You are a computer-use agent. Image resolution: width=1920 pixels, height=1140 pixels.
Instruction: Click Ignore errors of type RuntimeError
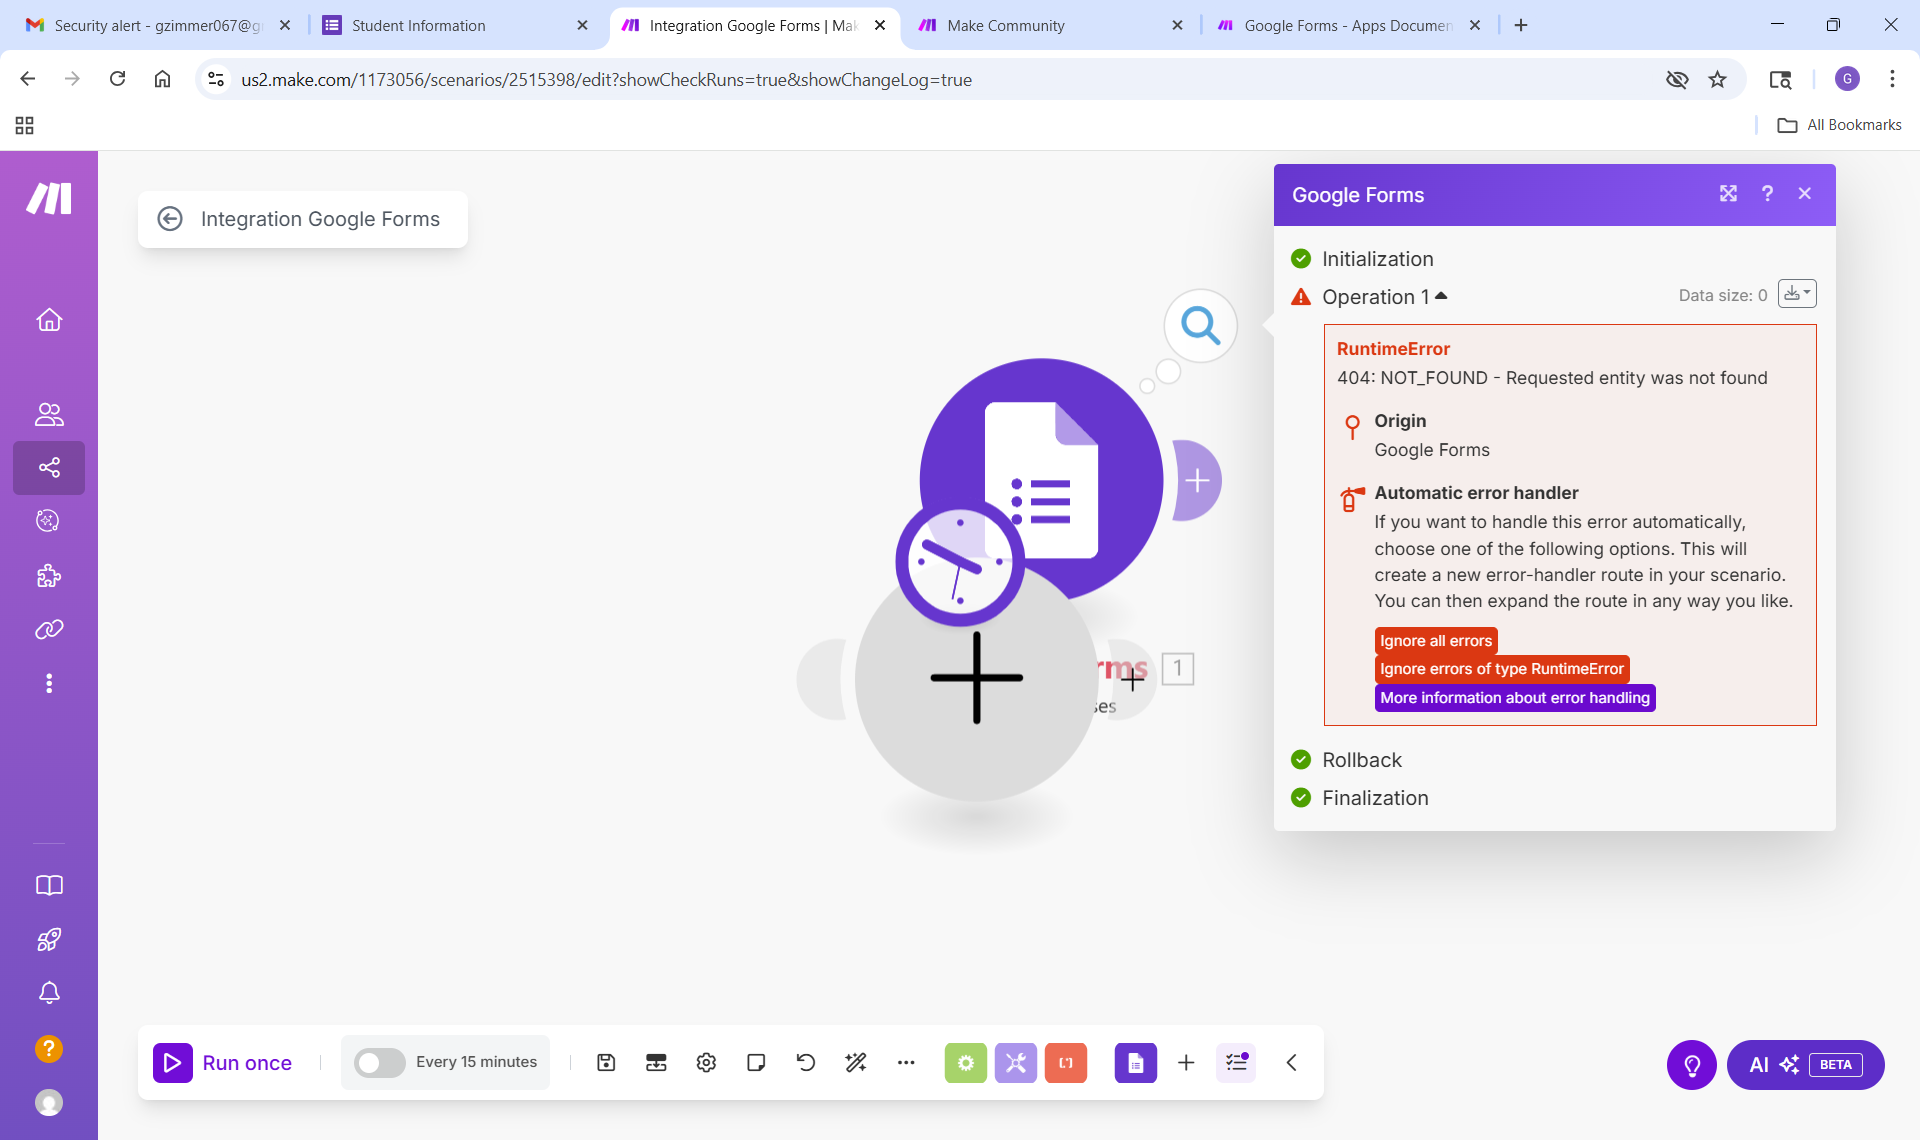(x=1502, y=669)
